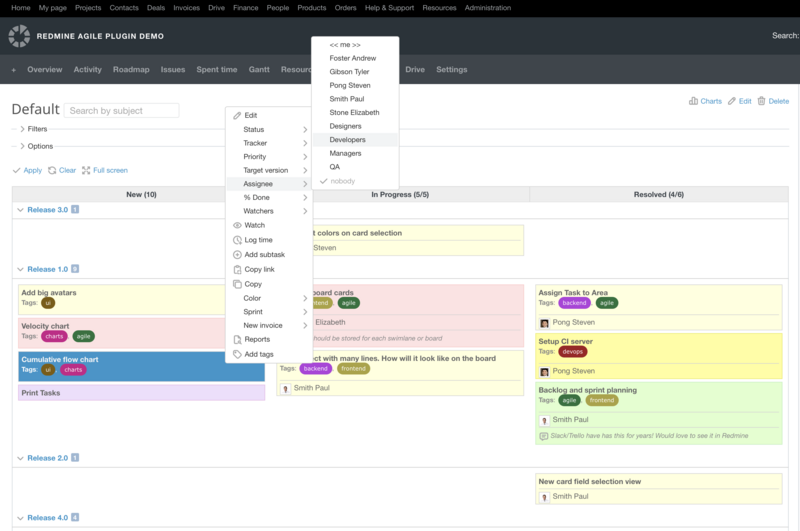This screenshot has width=800, height=531.
Task: Click the Edit pencil icon in context menu
Action: [x=237, y=116]
